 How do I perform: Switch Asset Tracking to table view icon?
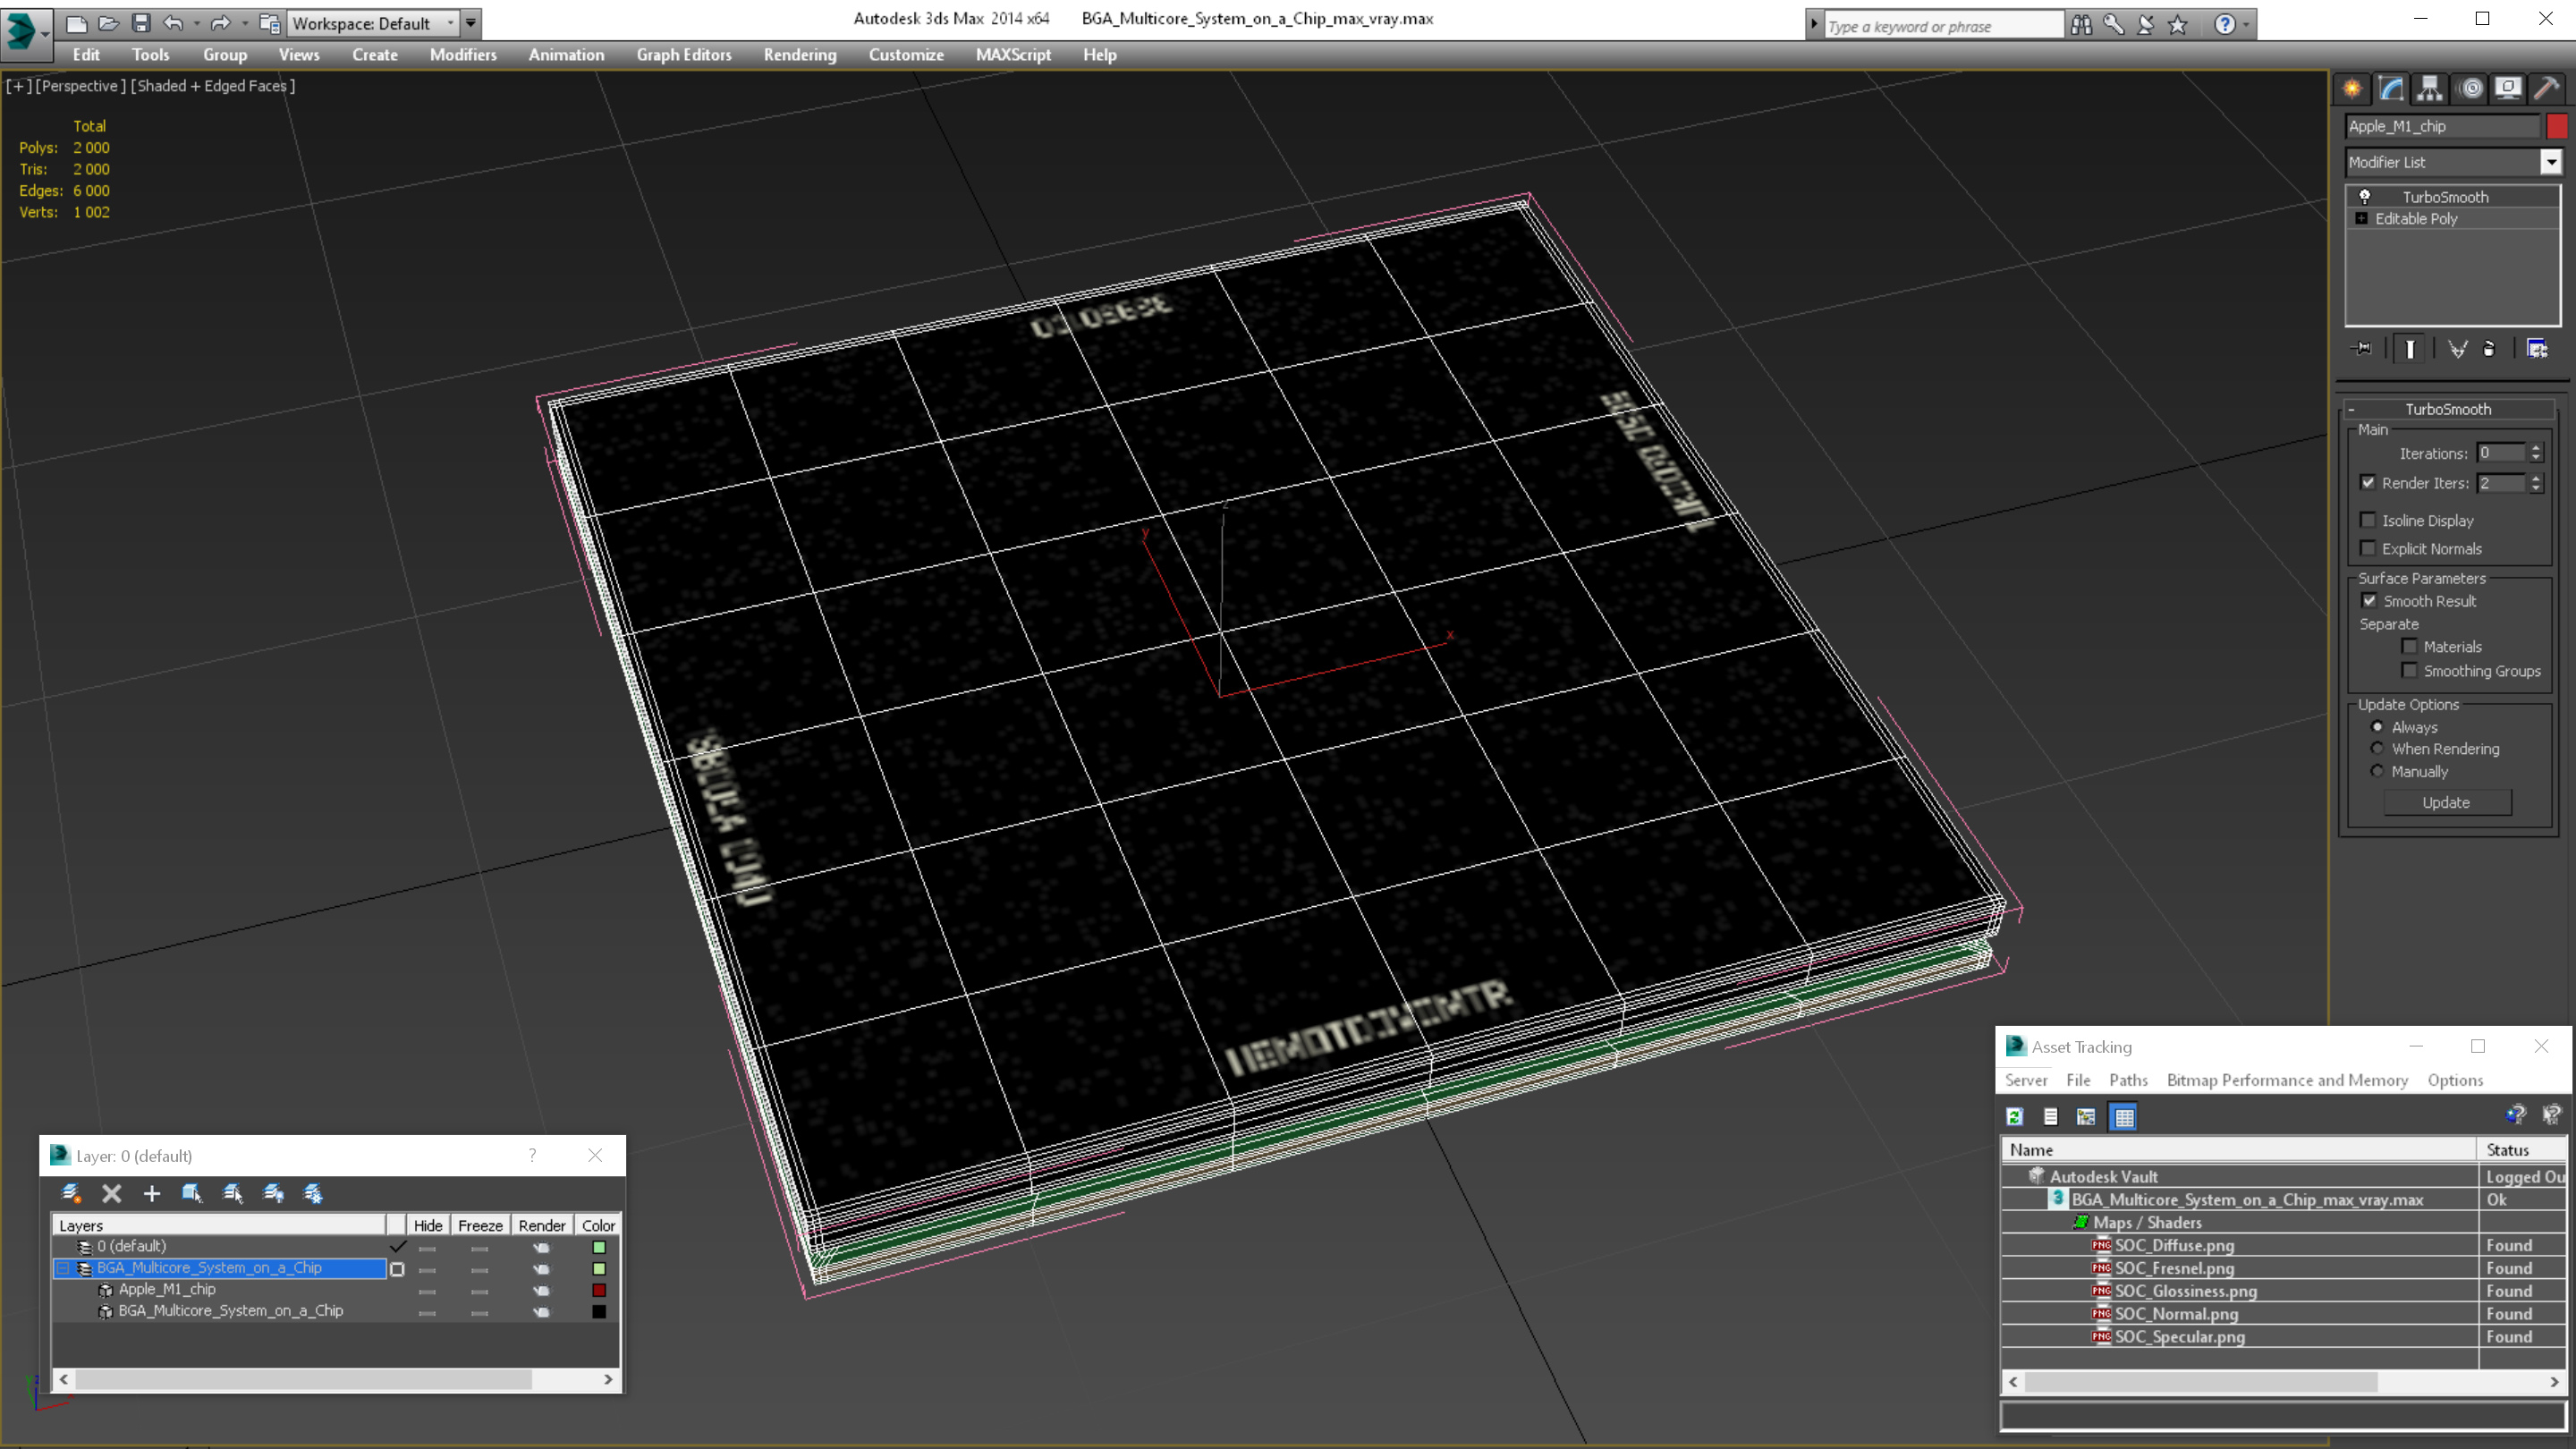(x=2123, y=1117)
